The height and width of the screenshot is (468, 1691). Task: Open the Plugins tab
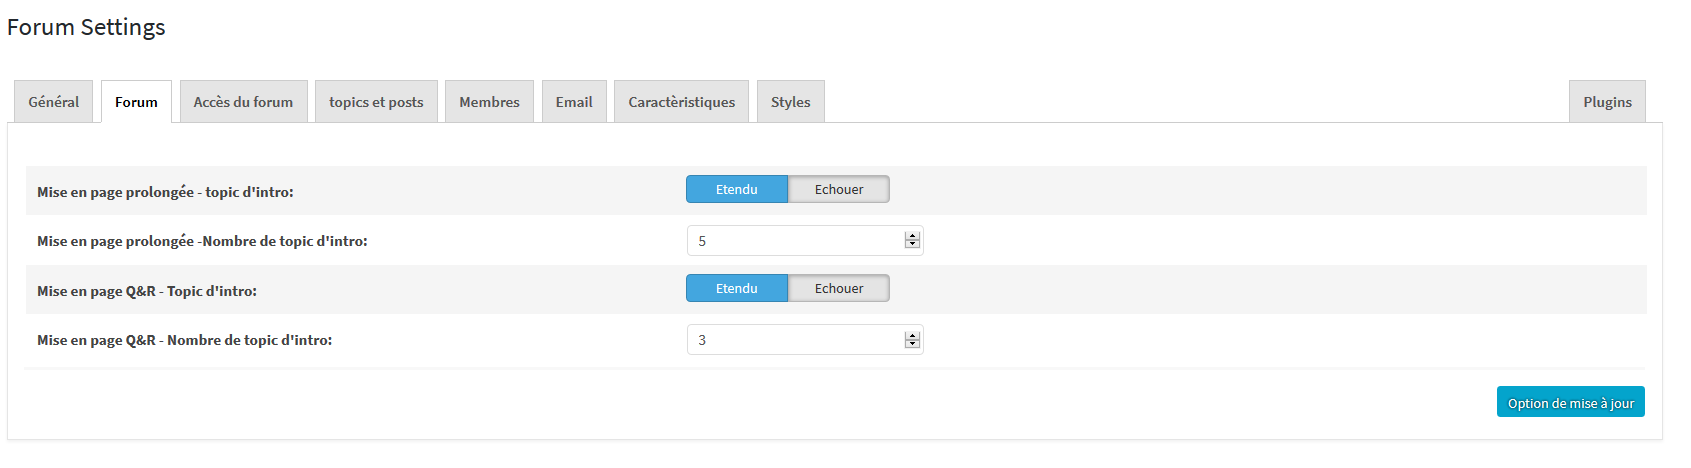click(x=1607, y=102)
